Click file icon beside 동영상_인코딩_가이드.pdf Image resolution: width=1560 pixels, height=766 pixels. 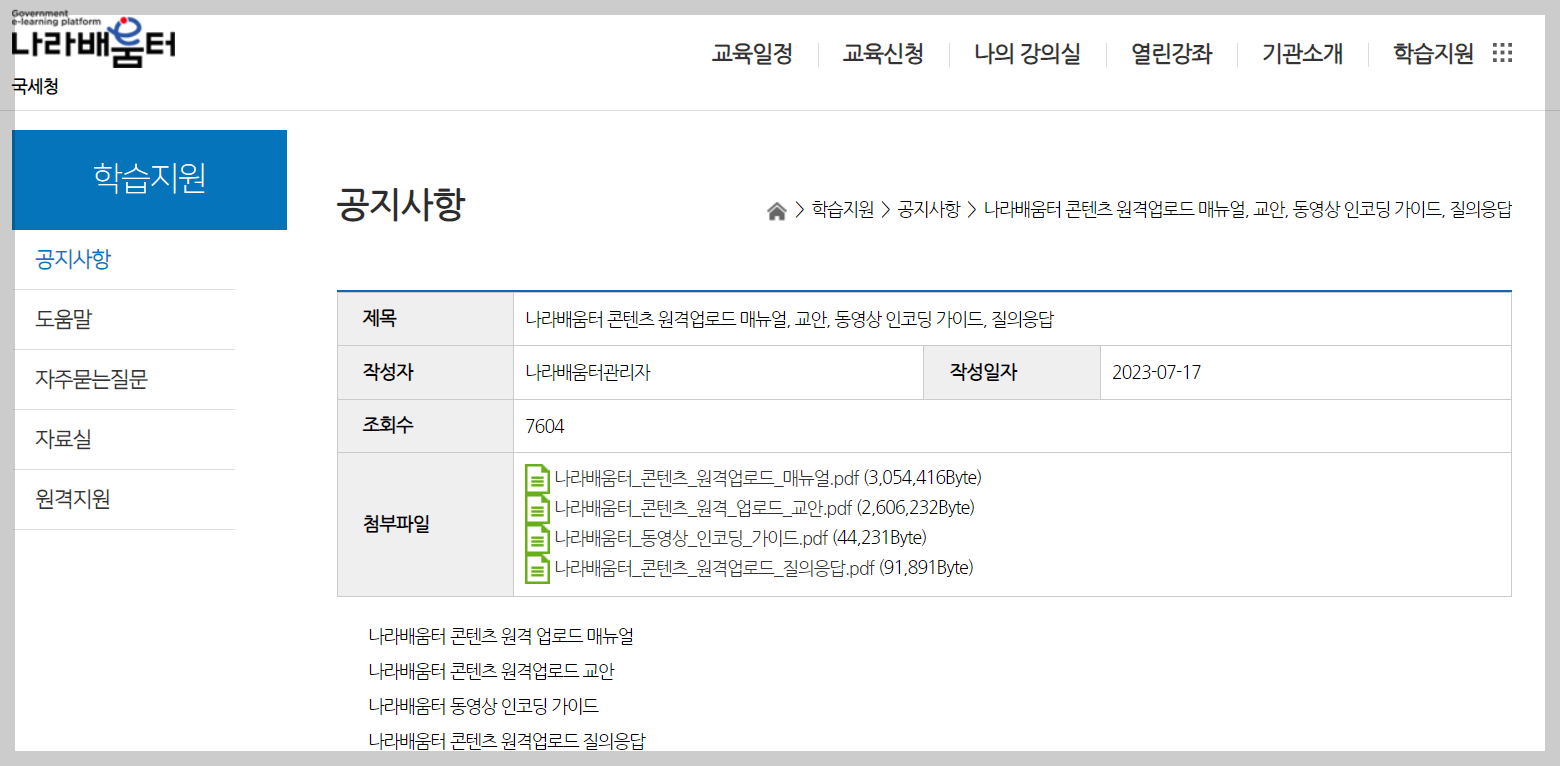click(538, 538)
